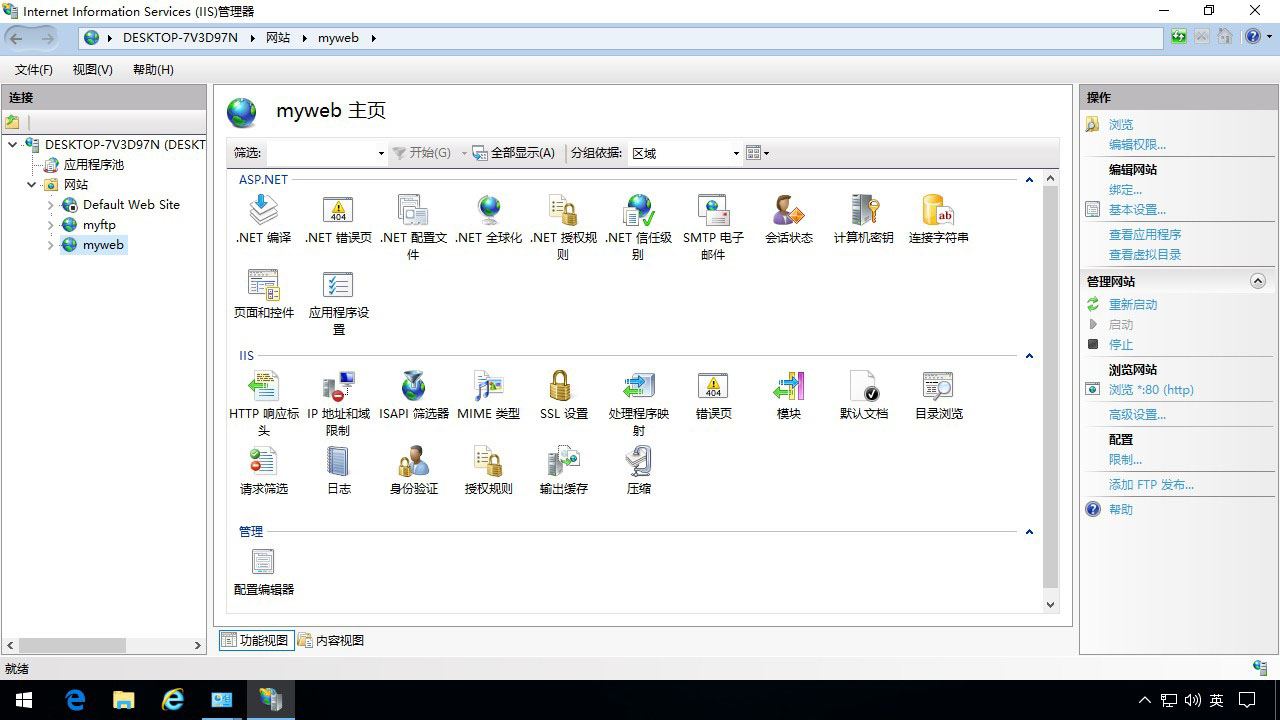Open the 帮助(H) menu
This screenshot has width=1280, height=720.
[x=153, y=70]
